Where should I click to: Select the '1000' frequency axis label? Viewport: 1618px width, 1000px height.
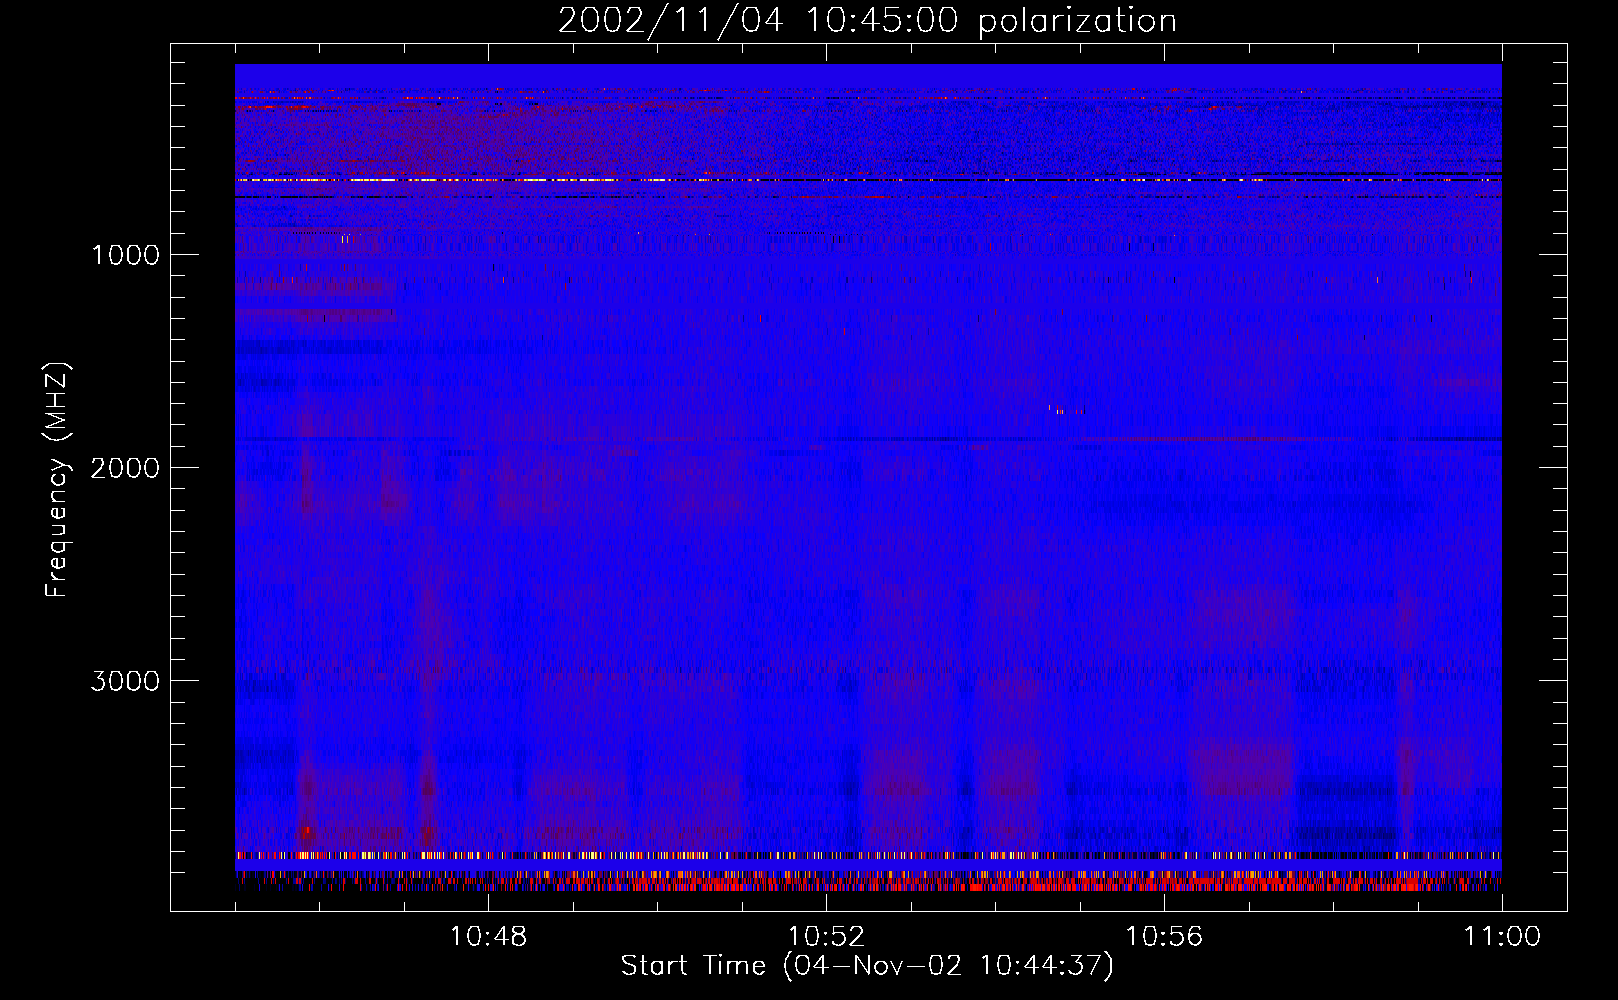(x=125, y=255)
